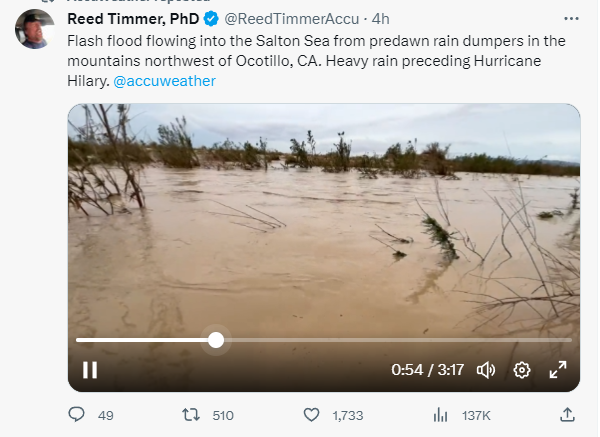The height and width of the screenshot is (437, 600).
Task: Click the video progress scrubber handle
Action: pos(216,340)
